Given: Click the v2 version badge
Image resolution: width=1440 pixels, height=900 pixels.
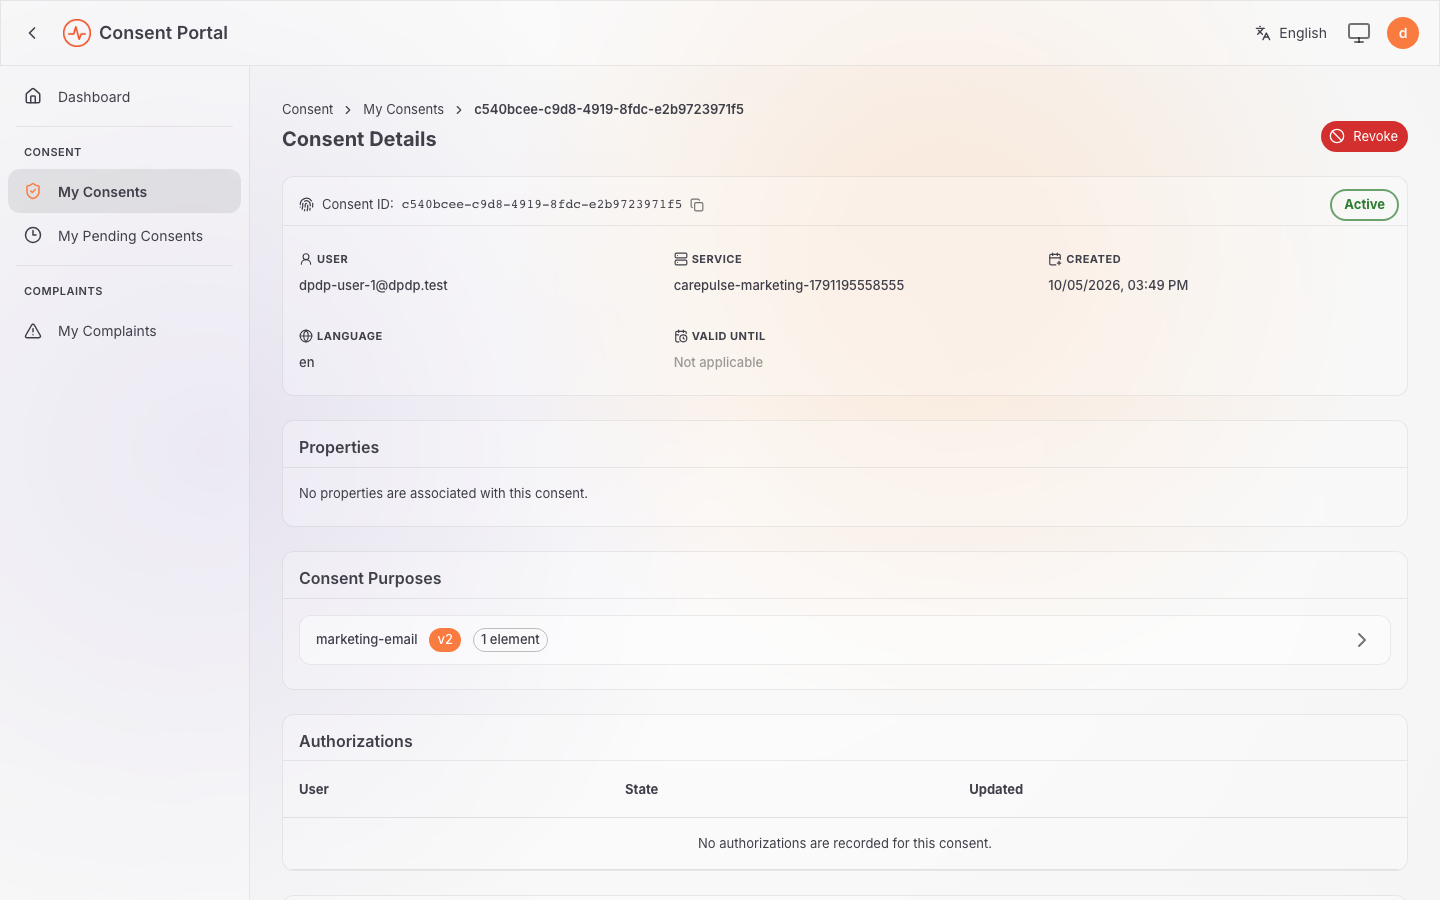Looking at the screenshot, I should click(x=445, y=640).
